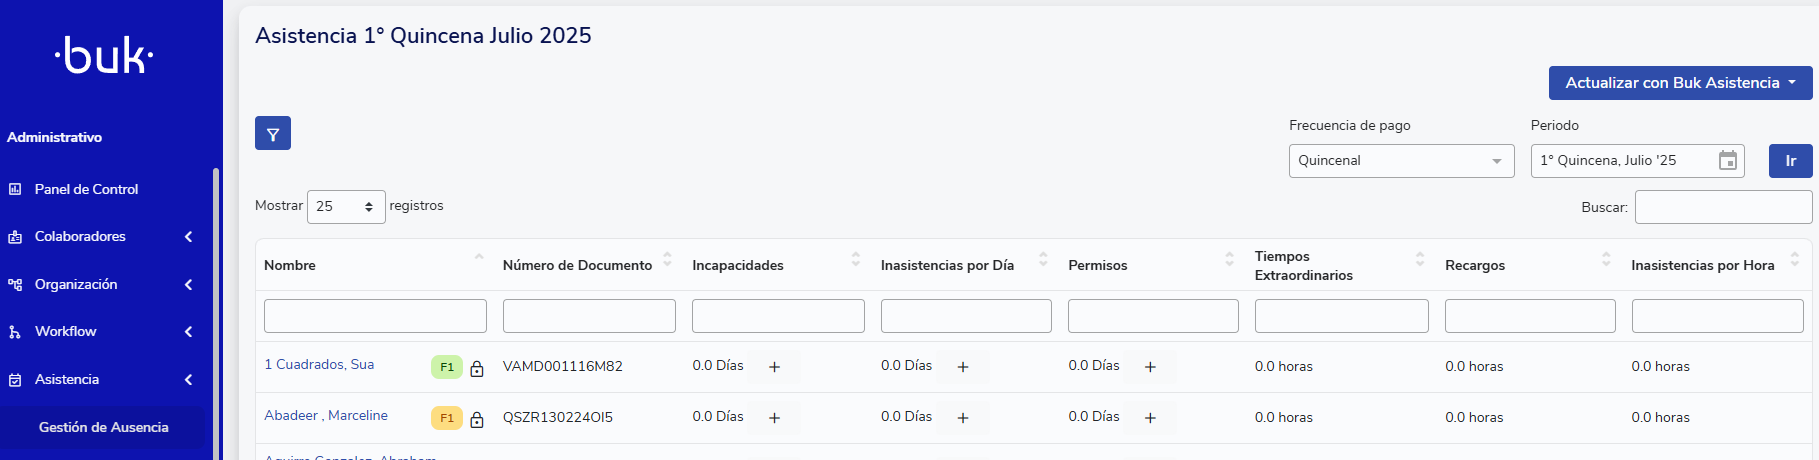Open the 1 Cuadrados, Sua employee link

[x=319, y=365]
